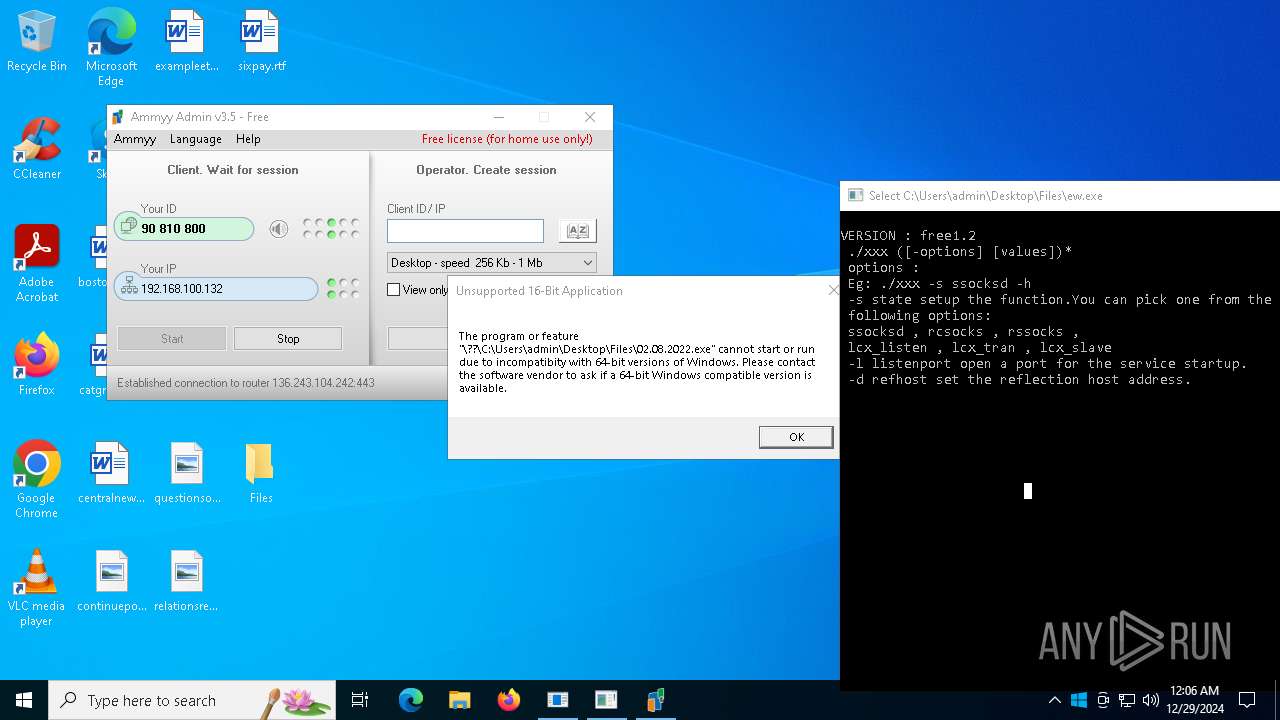Open the centralnew Word document
The image size is (1280, 720).
click(x=111, y=473)
